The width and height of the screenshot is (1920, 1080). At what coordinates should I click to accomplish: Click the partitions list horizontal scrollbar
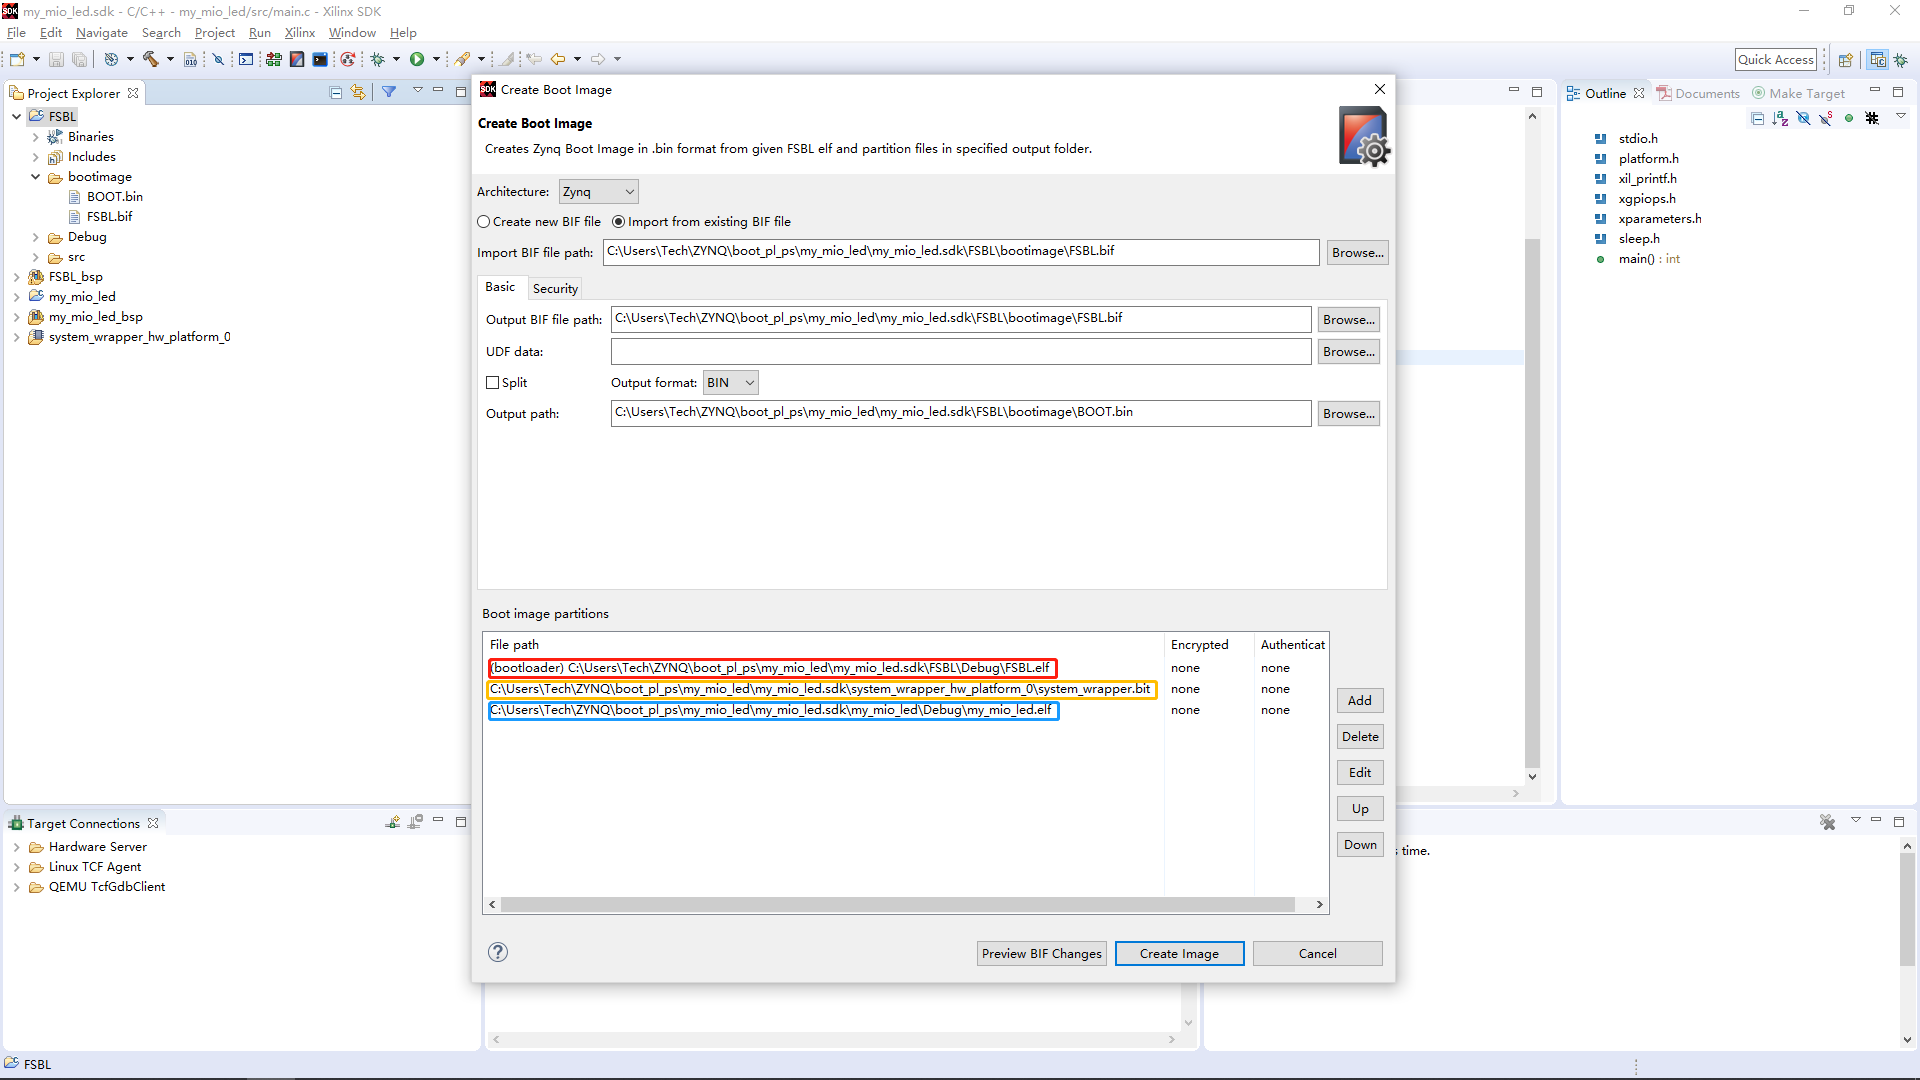pyautogui.click(x=897, y=904)
